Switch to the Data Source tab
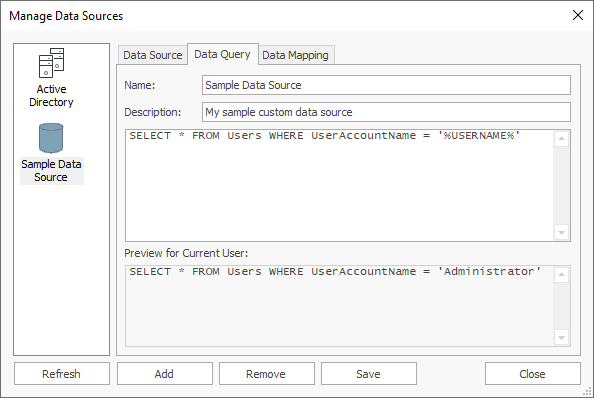 [153, 55]
